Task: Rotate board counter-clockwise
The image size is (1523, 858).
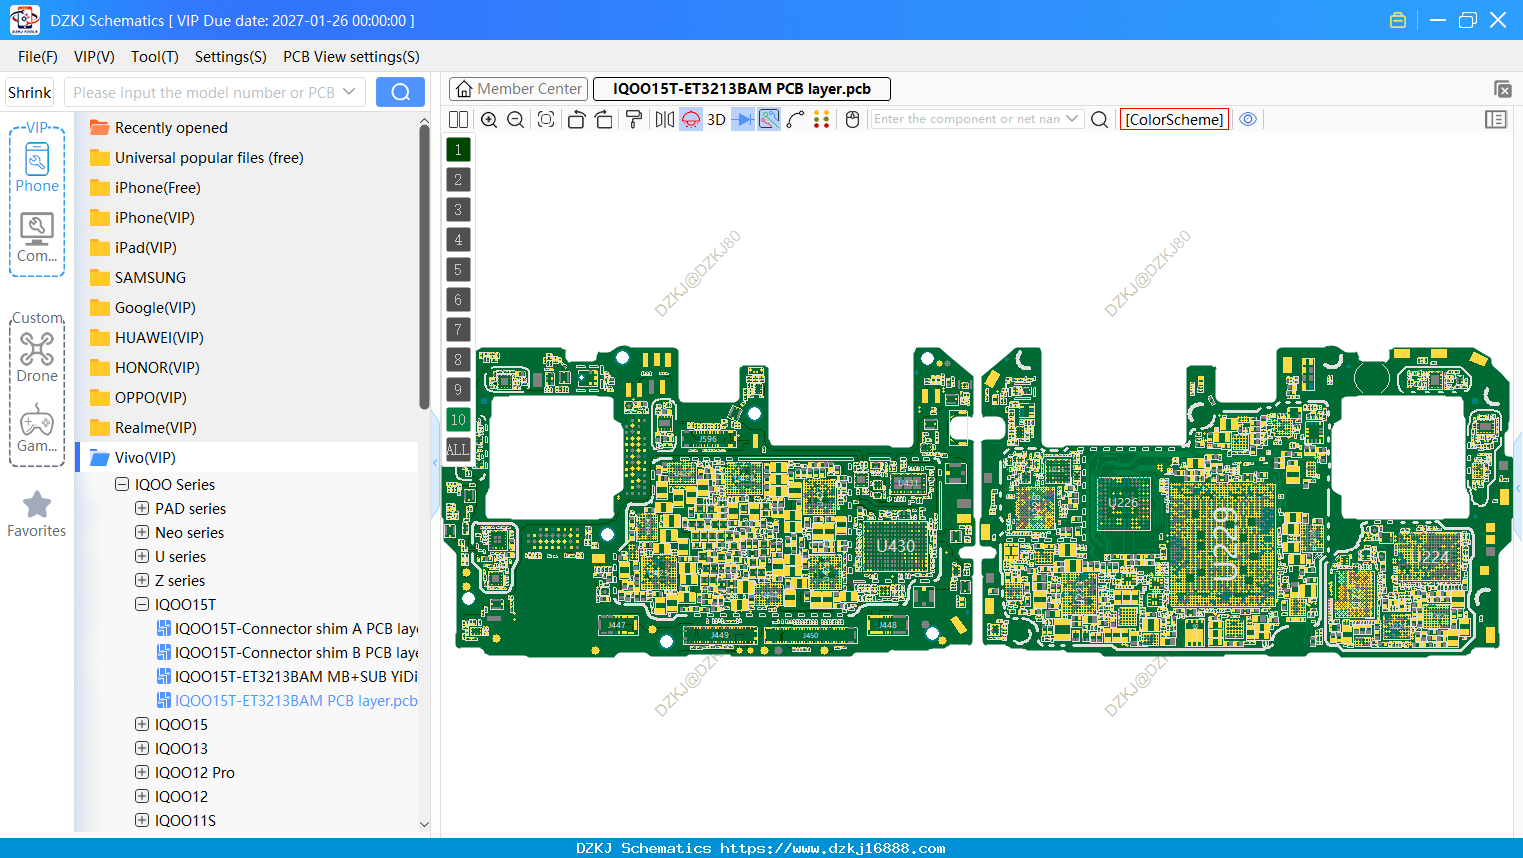Action: (576, 119)
